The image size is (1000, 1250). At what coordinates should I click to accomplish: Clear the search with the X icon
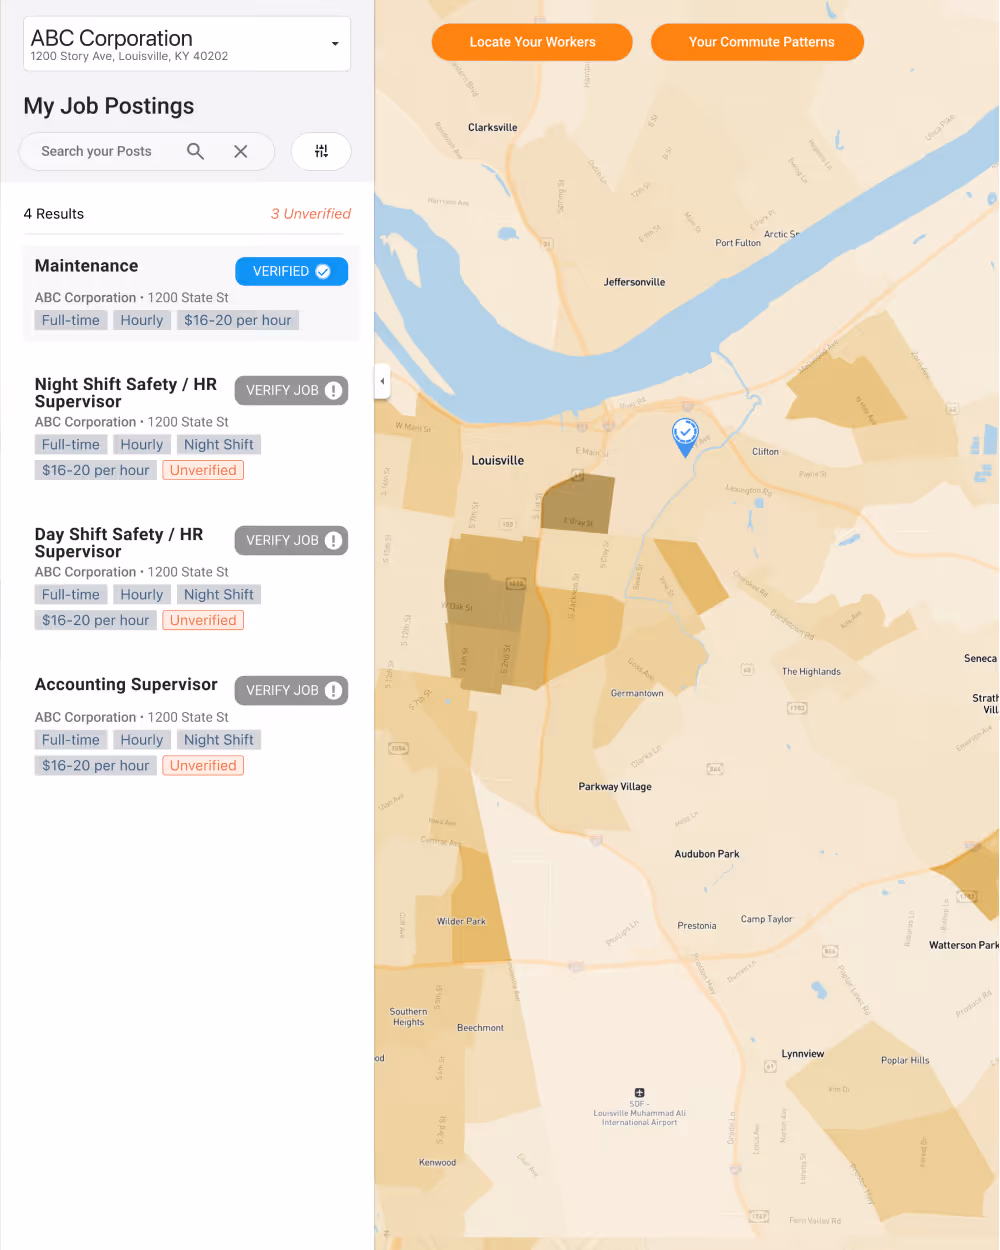241,151
